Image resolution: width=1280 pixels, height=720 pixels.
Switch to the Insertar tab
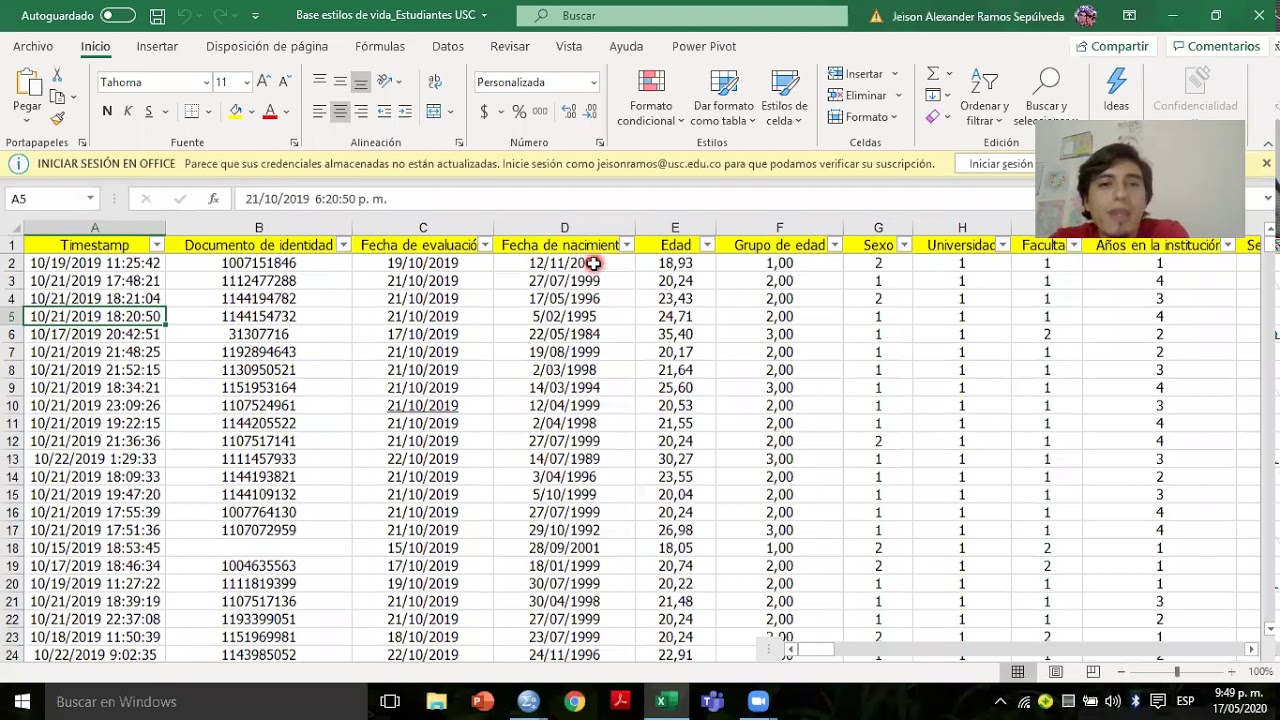pyautogui.click(x=157, y=46)
